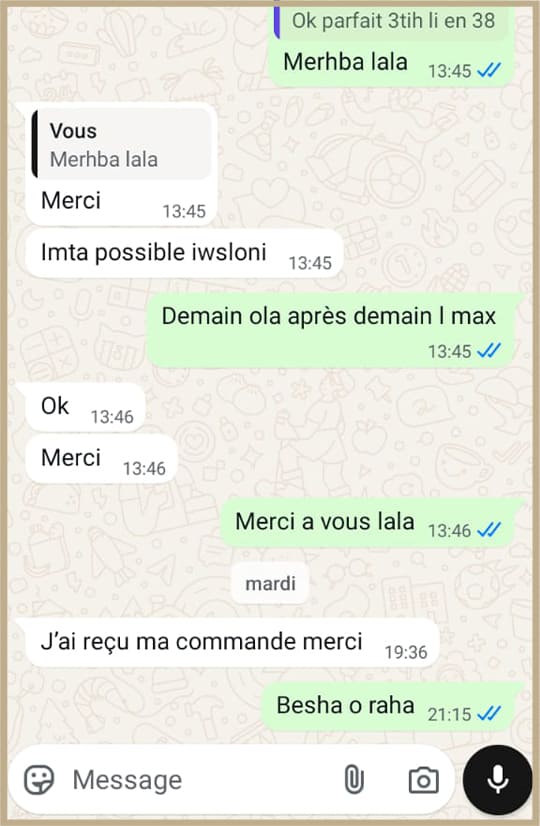Tap the 'Merci' message sent at 13:46

tap(101, 459)
